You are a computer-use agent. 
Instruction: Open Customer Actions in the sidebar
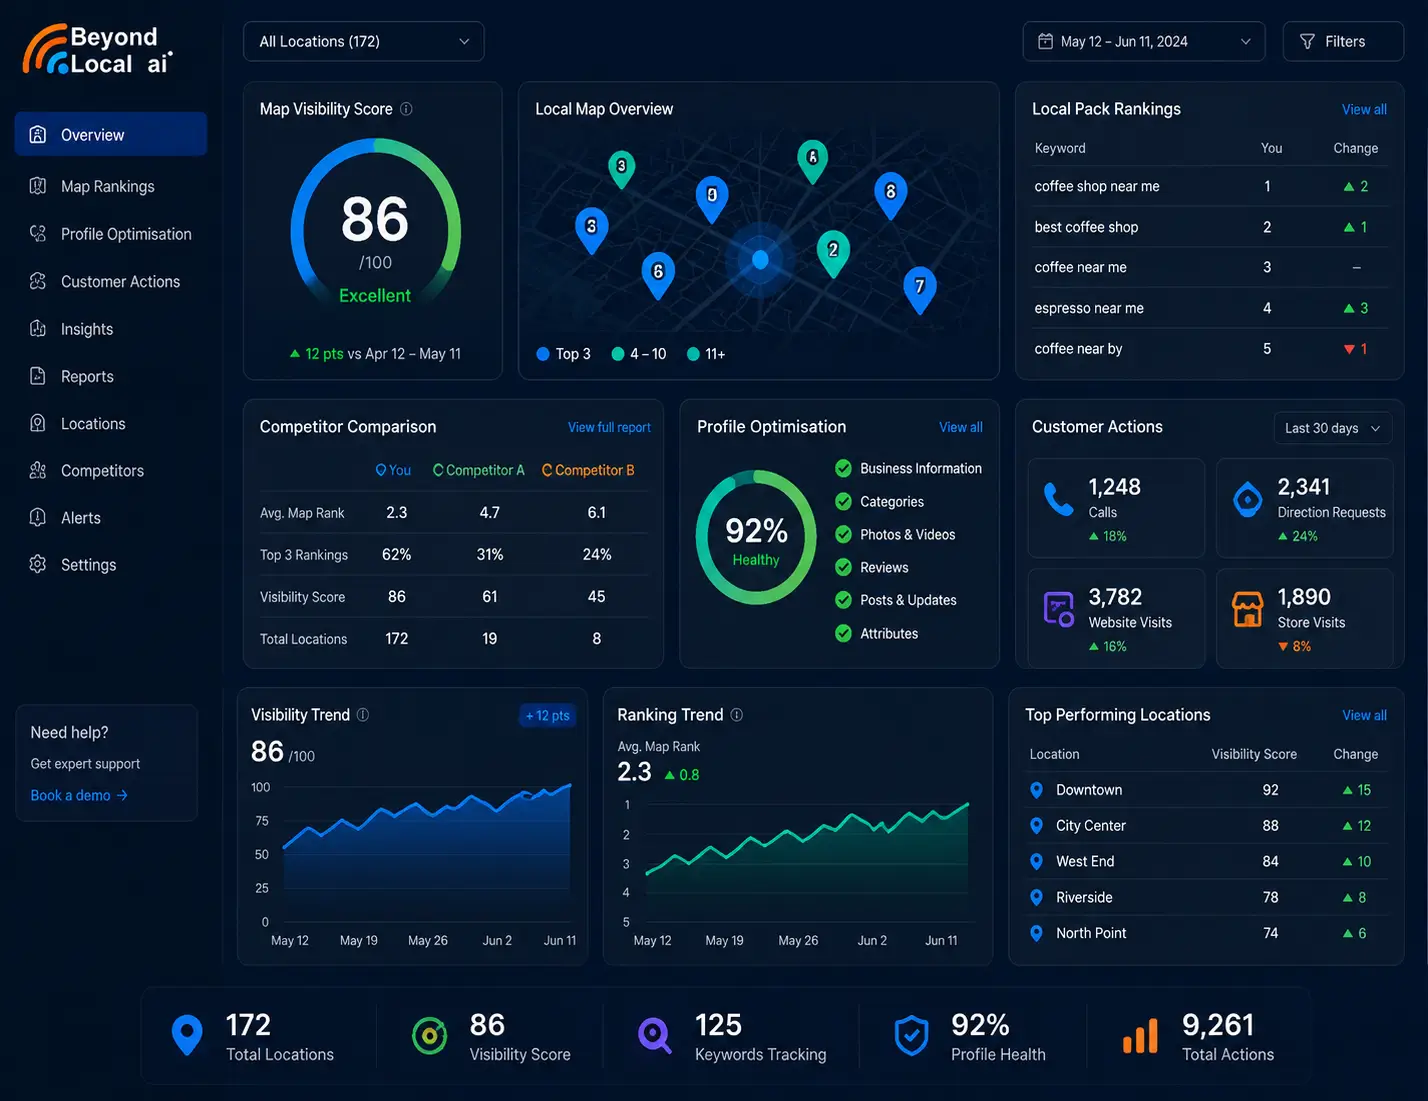[120, 281]
